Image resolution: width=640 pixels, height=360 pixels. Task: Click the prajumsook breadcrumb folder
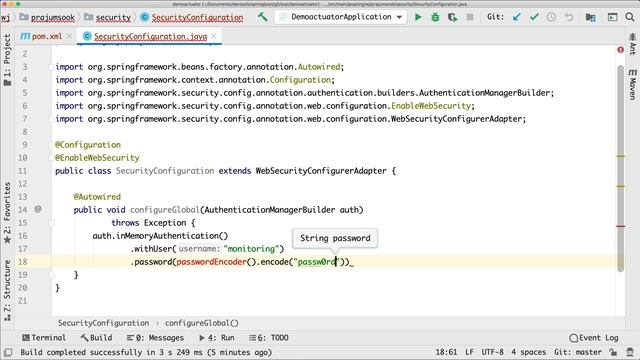47,18
